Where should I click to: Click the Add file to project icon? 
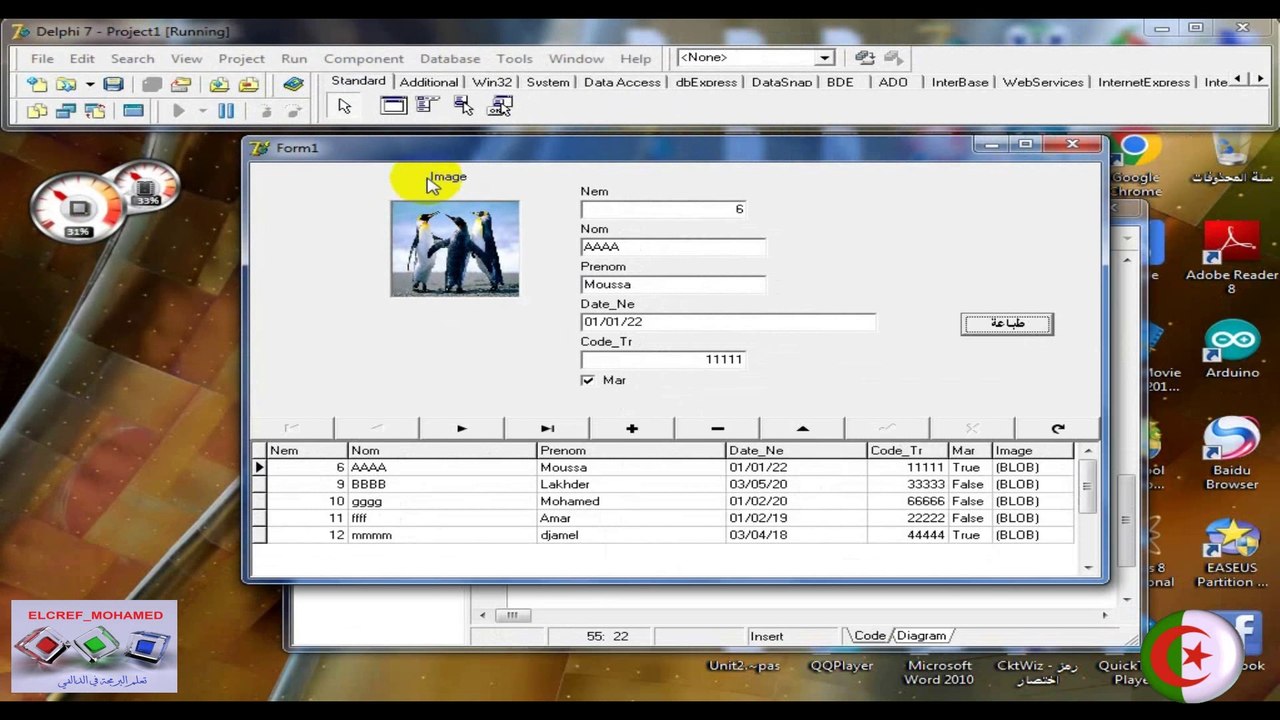tap(218, 85)
